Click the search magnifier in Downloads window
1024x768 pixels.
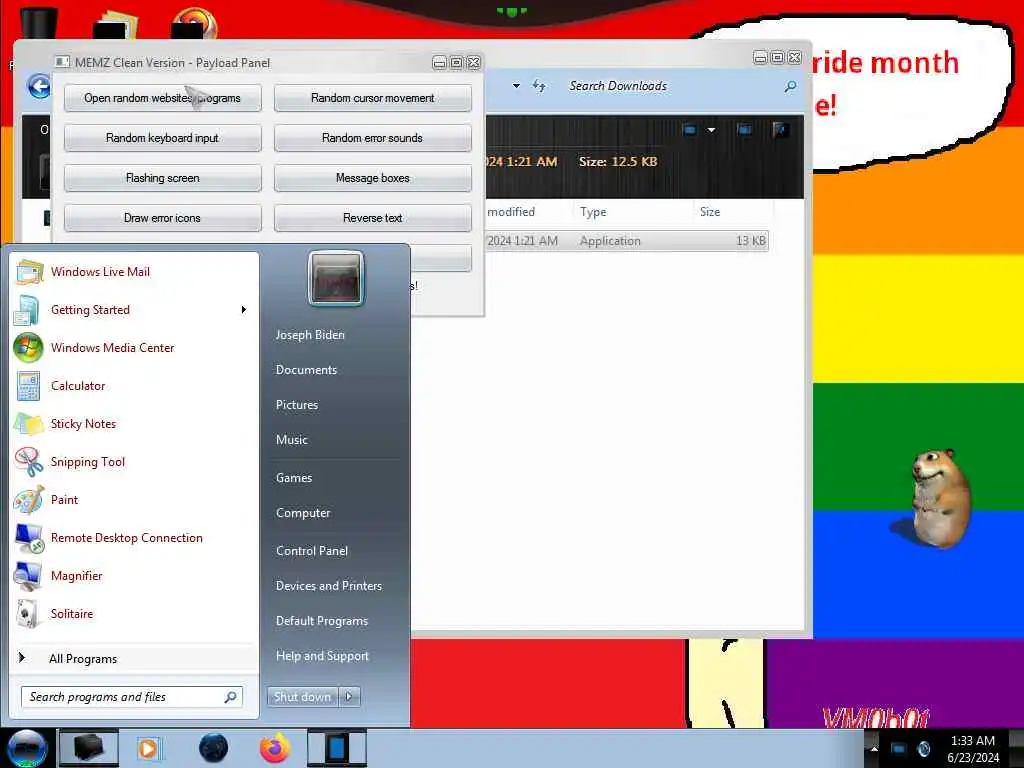pos(790,86)
